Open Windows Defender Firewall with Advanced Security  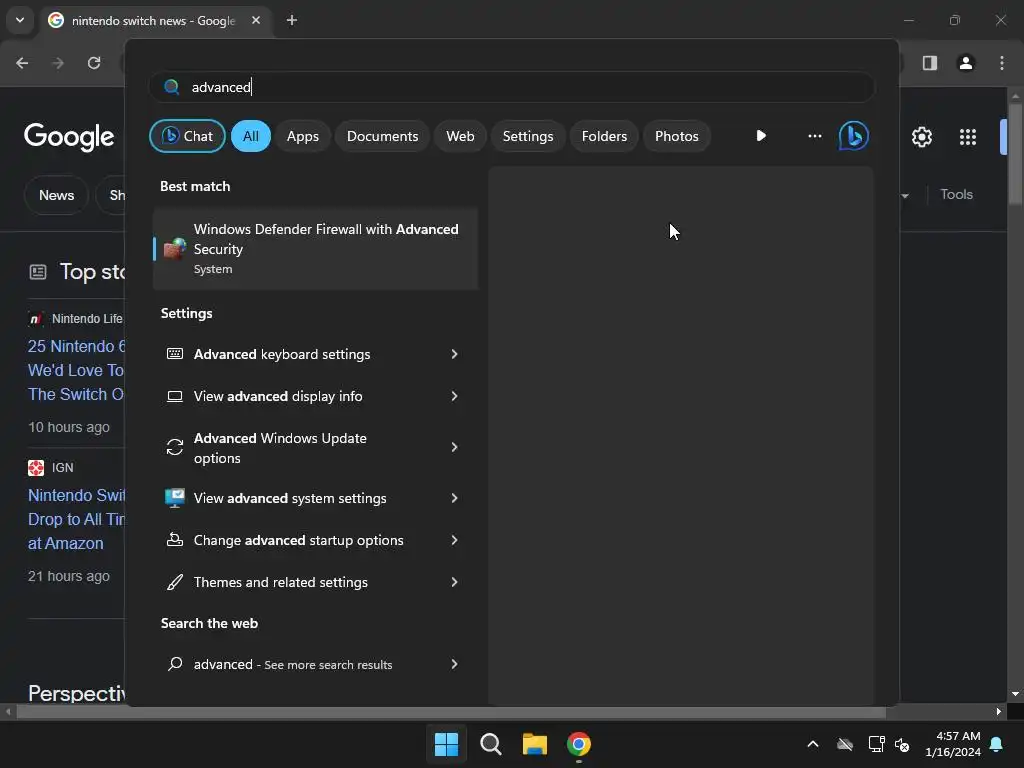click(x=315, y=249)
